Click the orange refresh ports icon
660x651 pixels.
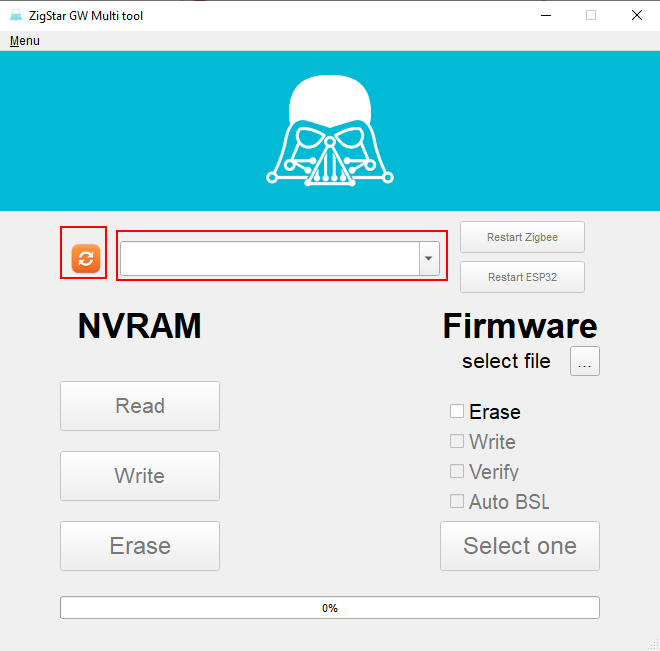pyautogui.click(x=85, y=258)
